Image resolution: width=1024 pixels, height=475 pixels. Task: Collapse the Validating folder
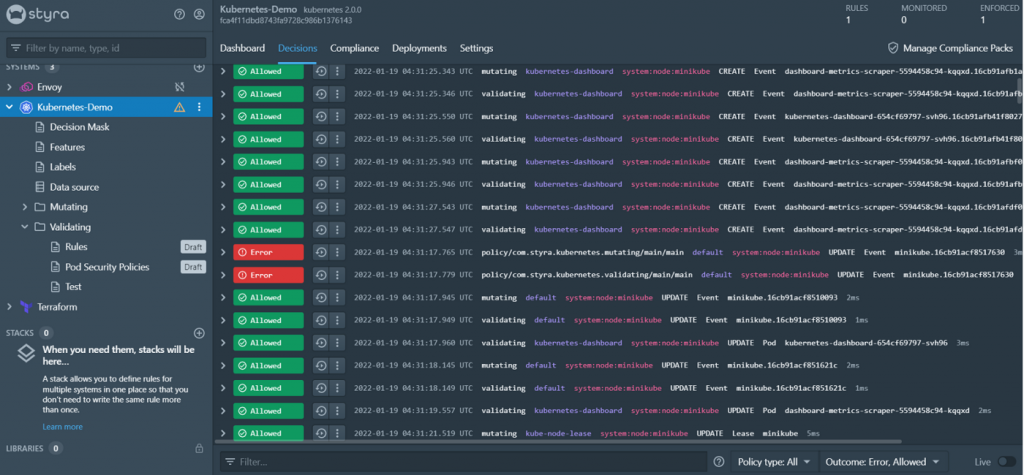(25, 227)
